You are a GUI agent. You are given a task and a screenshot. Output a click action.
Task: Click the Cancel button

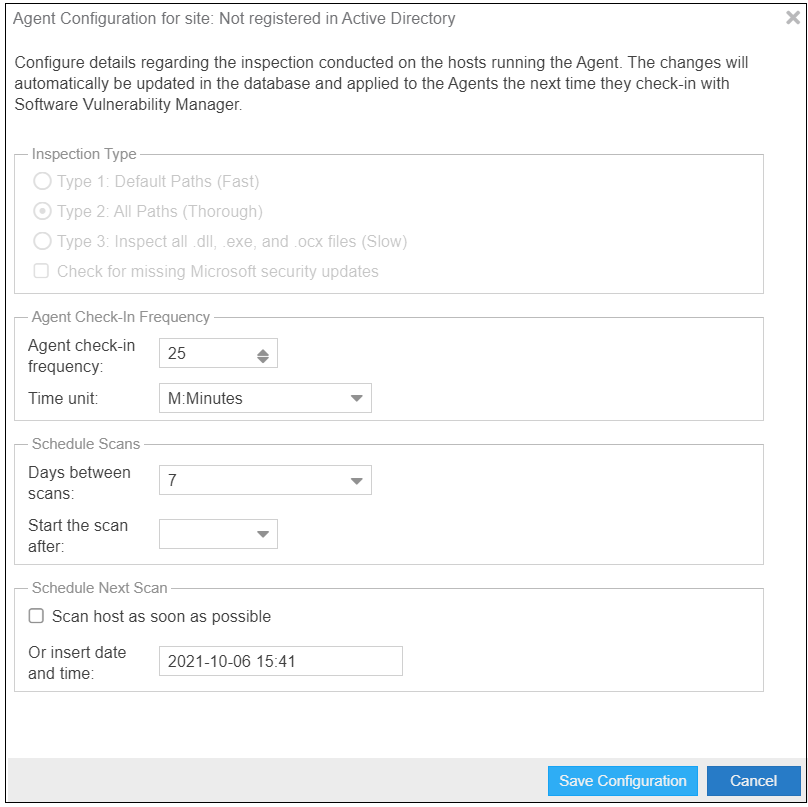[753, 781]
